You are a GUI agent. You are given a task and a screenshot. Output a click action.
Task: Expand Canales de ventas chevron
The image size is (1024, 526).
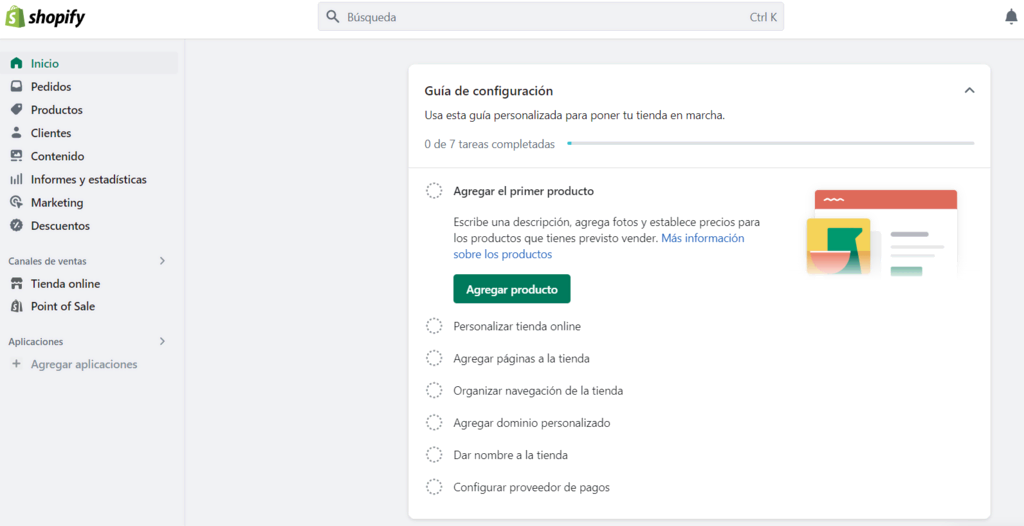coord(162,261)
